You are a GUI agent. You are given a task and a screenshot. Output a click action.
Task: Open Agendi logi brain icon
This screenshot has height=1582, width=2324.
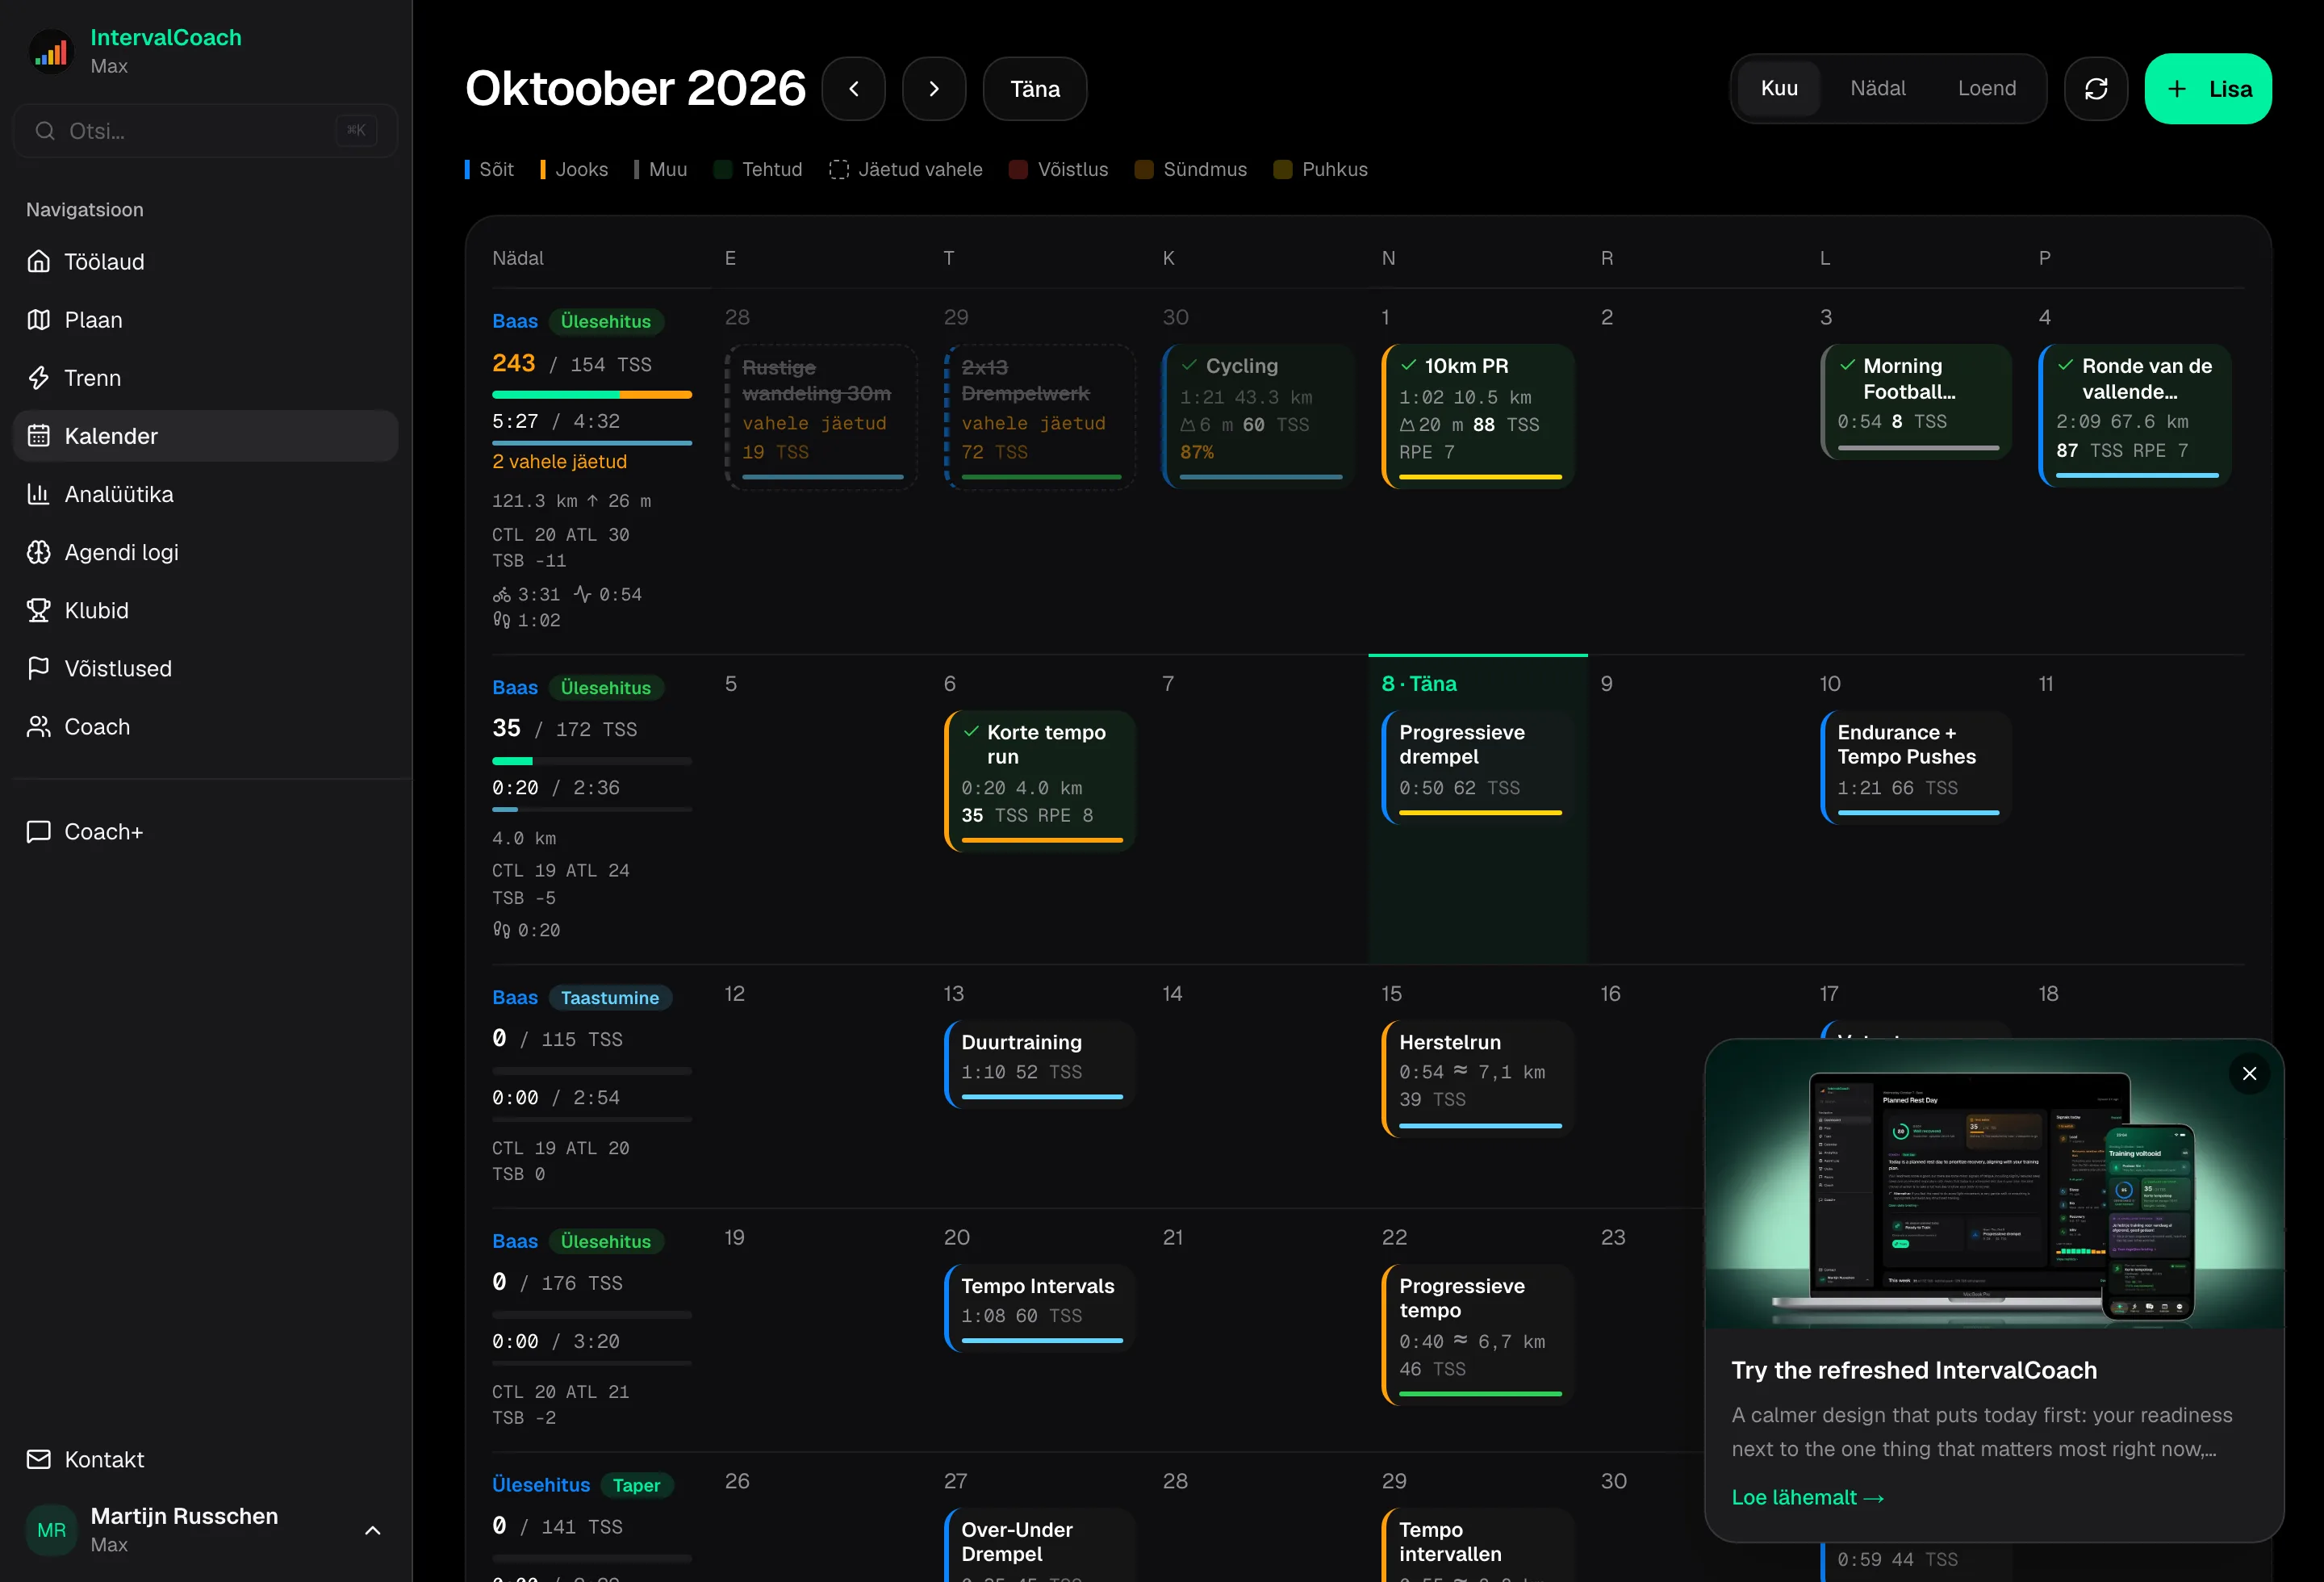coord(38,552)
